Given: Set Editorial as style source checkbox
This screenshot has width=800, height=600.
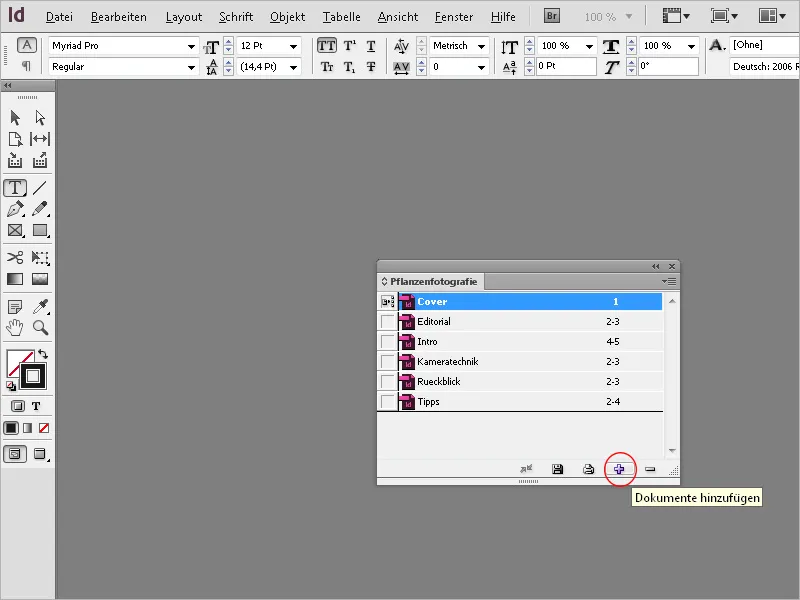Looking at the screenshot, I should [388, 322].
